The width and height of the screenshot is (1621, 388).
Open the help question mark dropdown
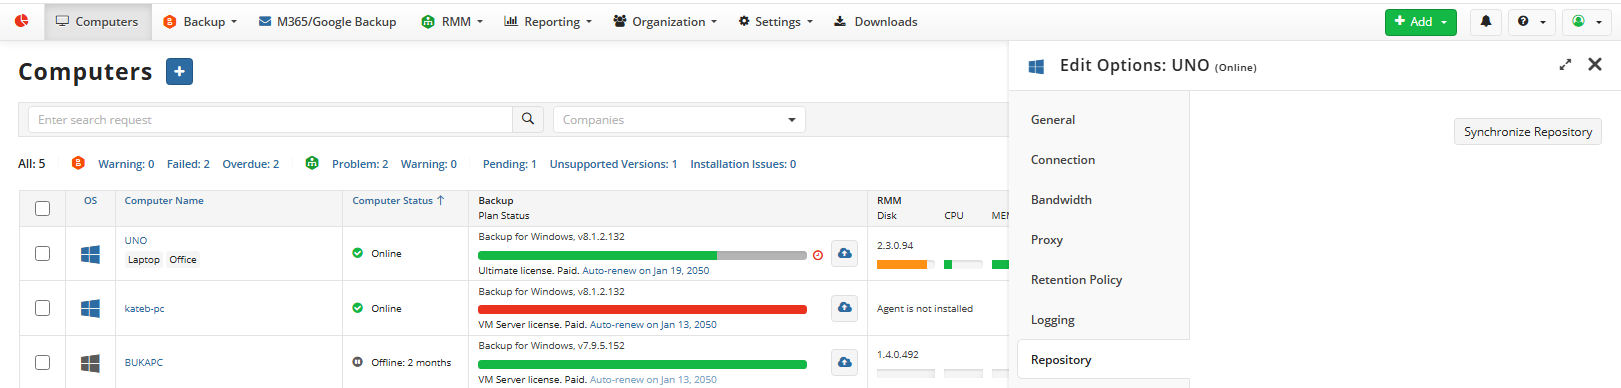click(x=1531, y=21)
